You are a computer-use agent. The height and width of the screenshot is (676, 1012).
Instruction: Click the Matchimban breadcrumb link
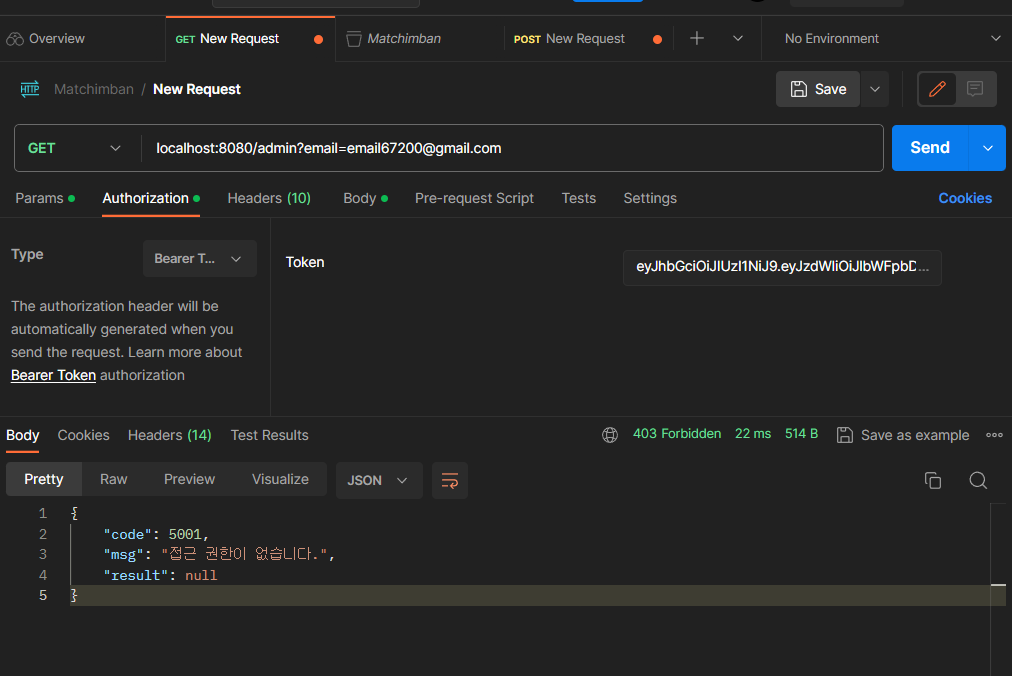pos(94,89)
